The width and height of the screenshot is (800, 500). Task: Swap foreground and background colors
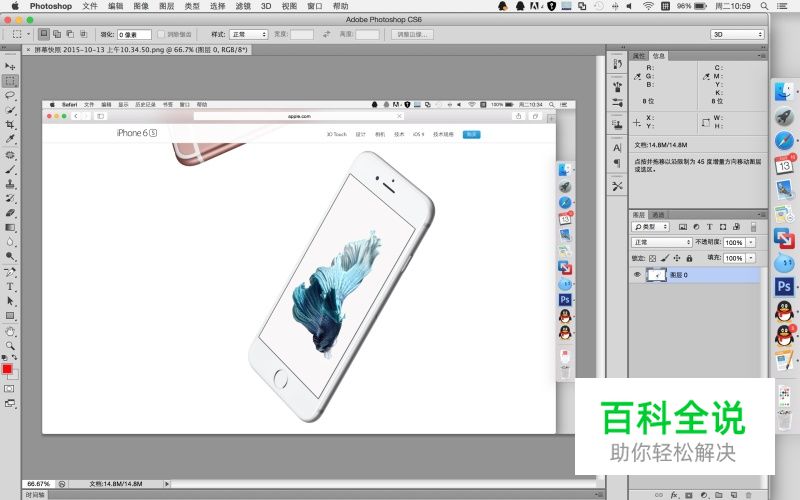pos(15,358)
